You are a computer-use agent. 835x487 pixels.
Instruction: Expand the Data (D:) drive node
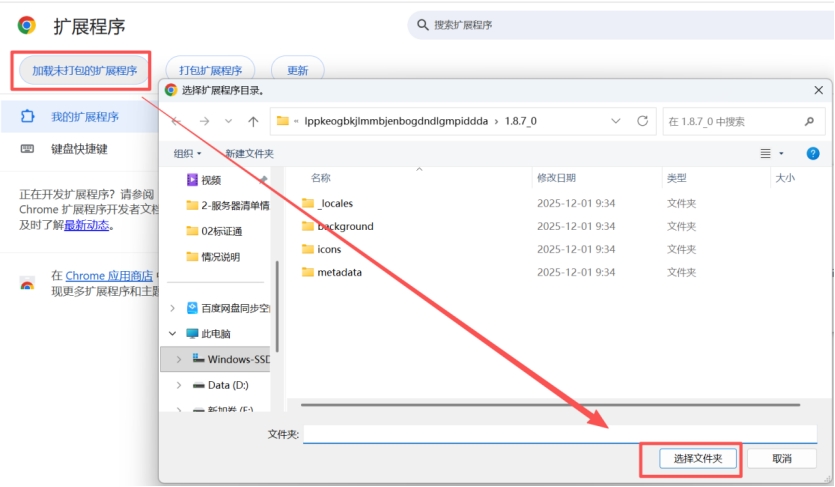click(x=178, y=385)
